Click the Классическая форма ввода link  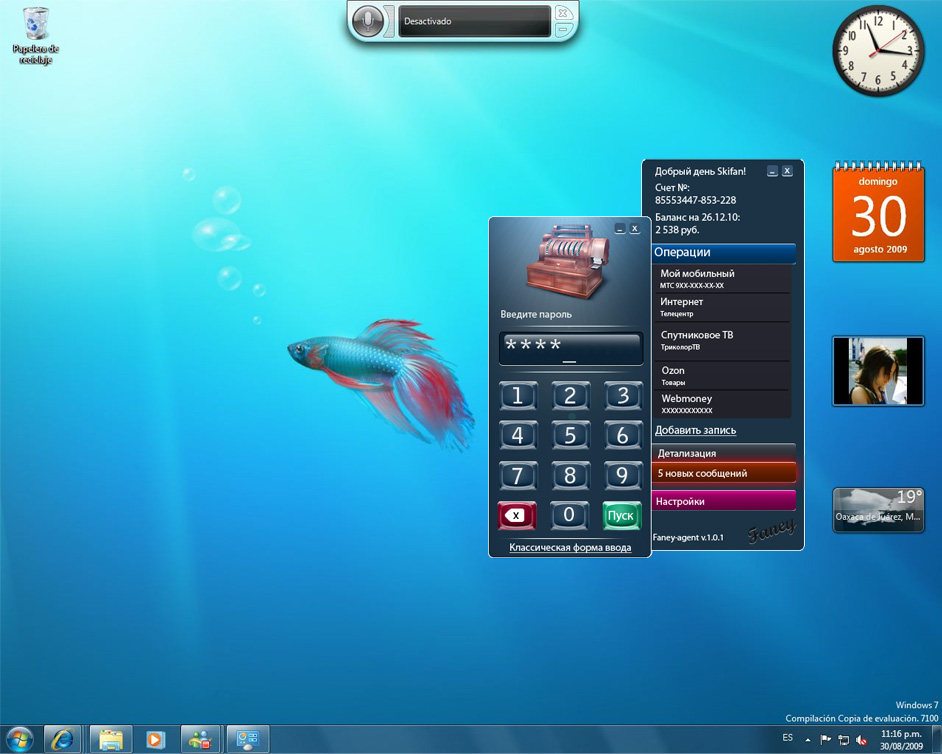point(570,547)
